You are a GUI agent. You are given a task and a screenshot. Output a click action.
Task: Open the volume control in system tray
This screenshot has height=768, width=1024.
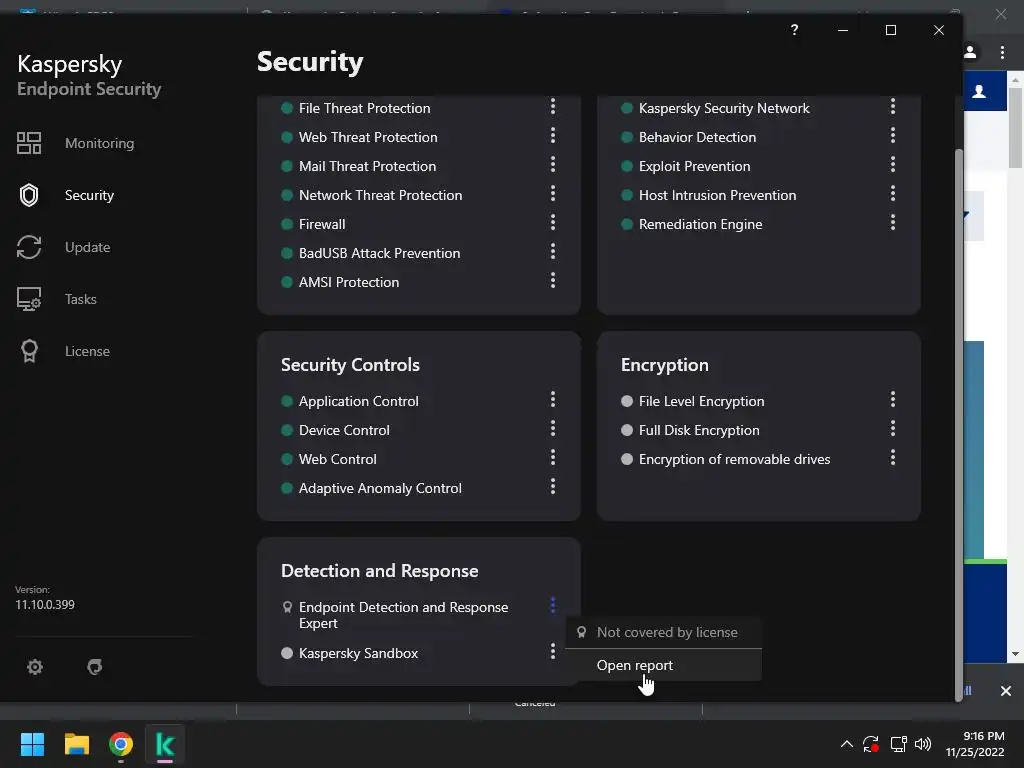pos(923,744)
